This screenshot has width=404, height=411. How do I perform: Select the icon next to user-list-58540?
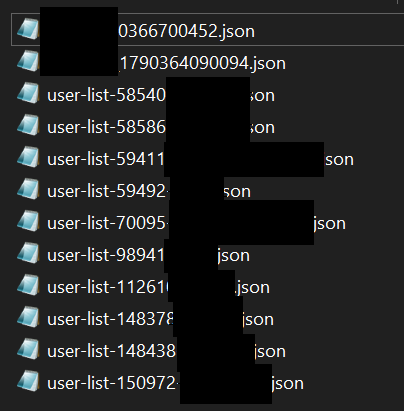point(28,93)
